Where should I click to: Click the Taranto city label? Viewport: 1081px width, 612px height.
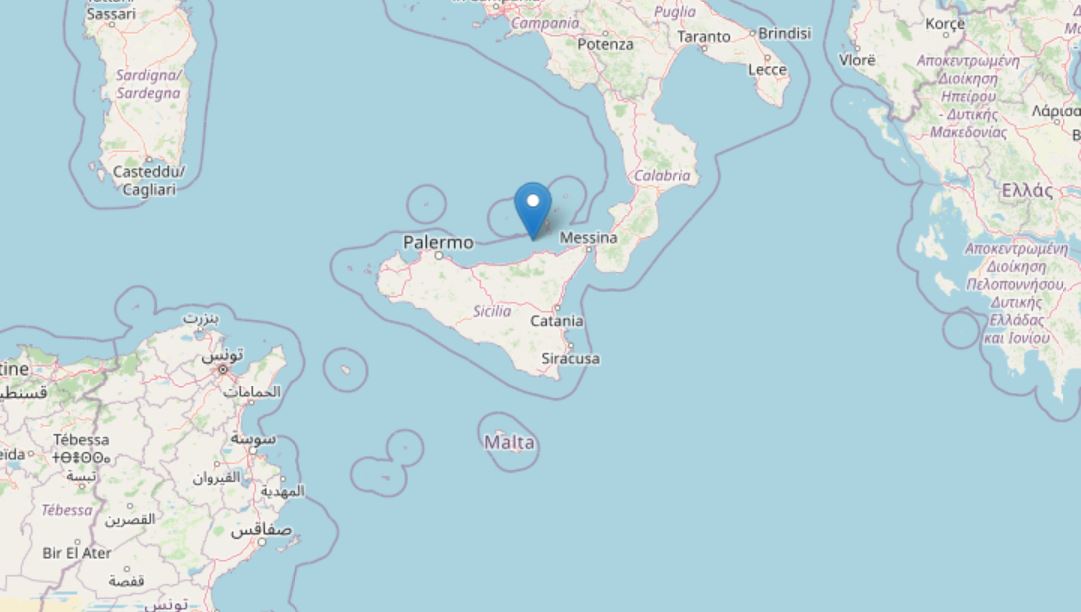click(704, 37)
